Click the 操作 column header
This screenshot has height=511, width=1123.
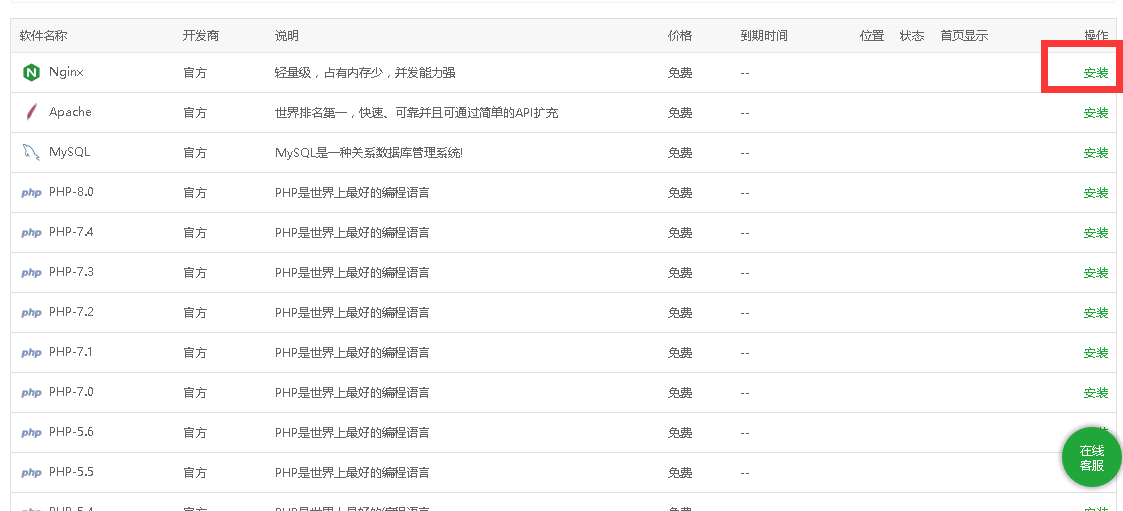tap(1096, 36)
